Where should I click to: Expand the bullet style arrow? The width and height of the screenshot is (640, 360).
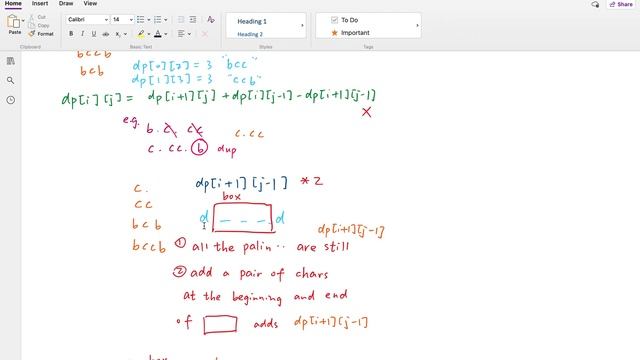click(149, 20)
